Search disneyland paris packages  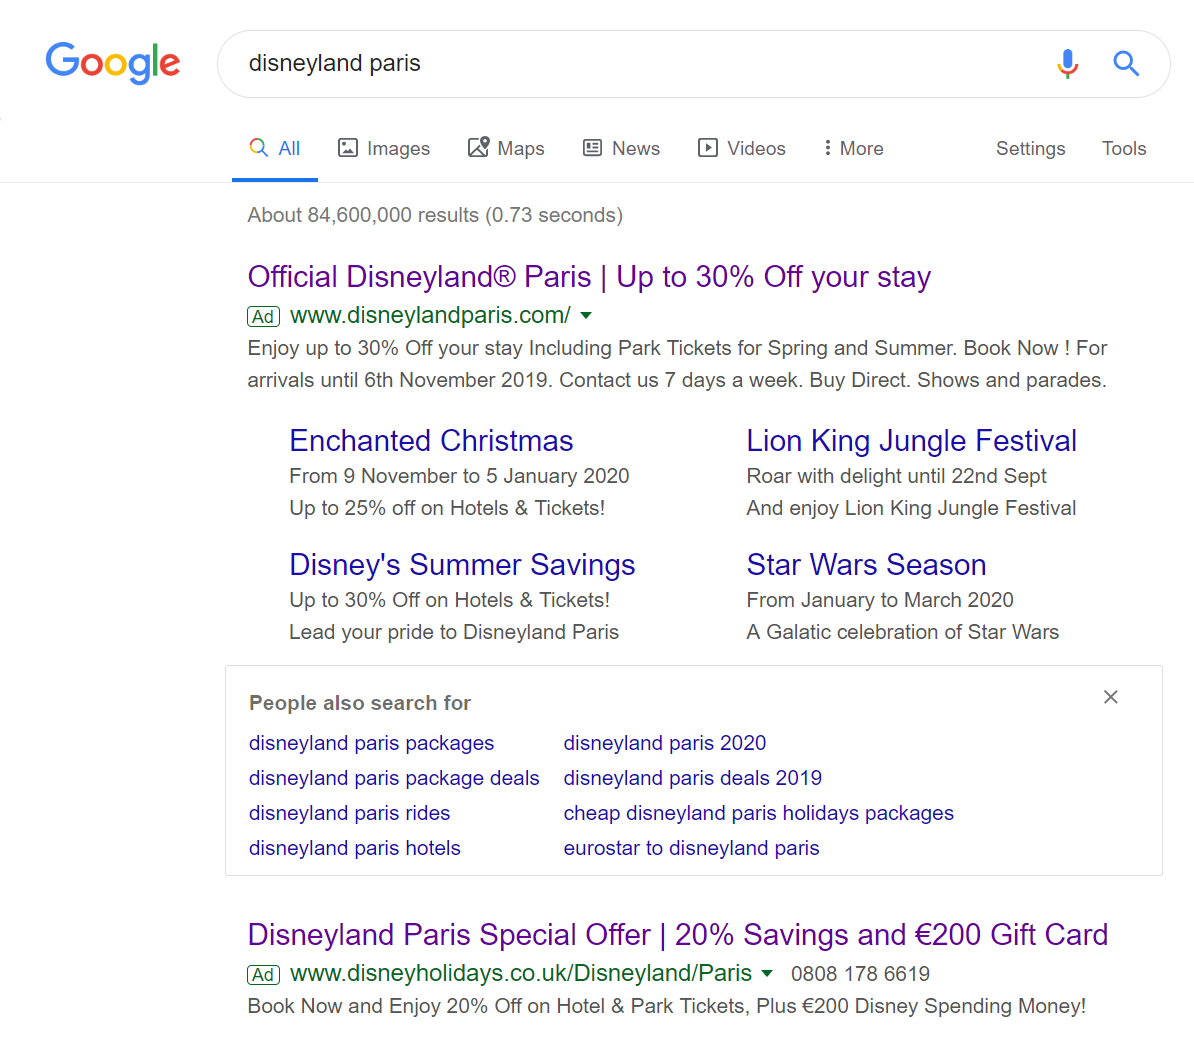(372, 743)
